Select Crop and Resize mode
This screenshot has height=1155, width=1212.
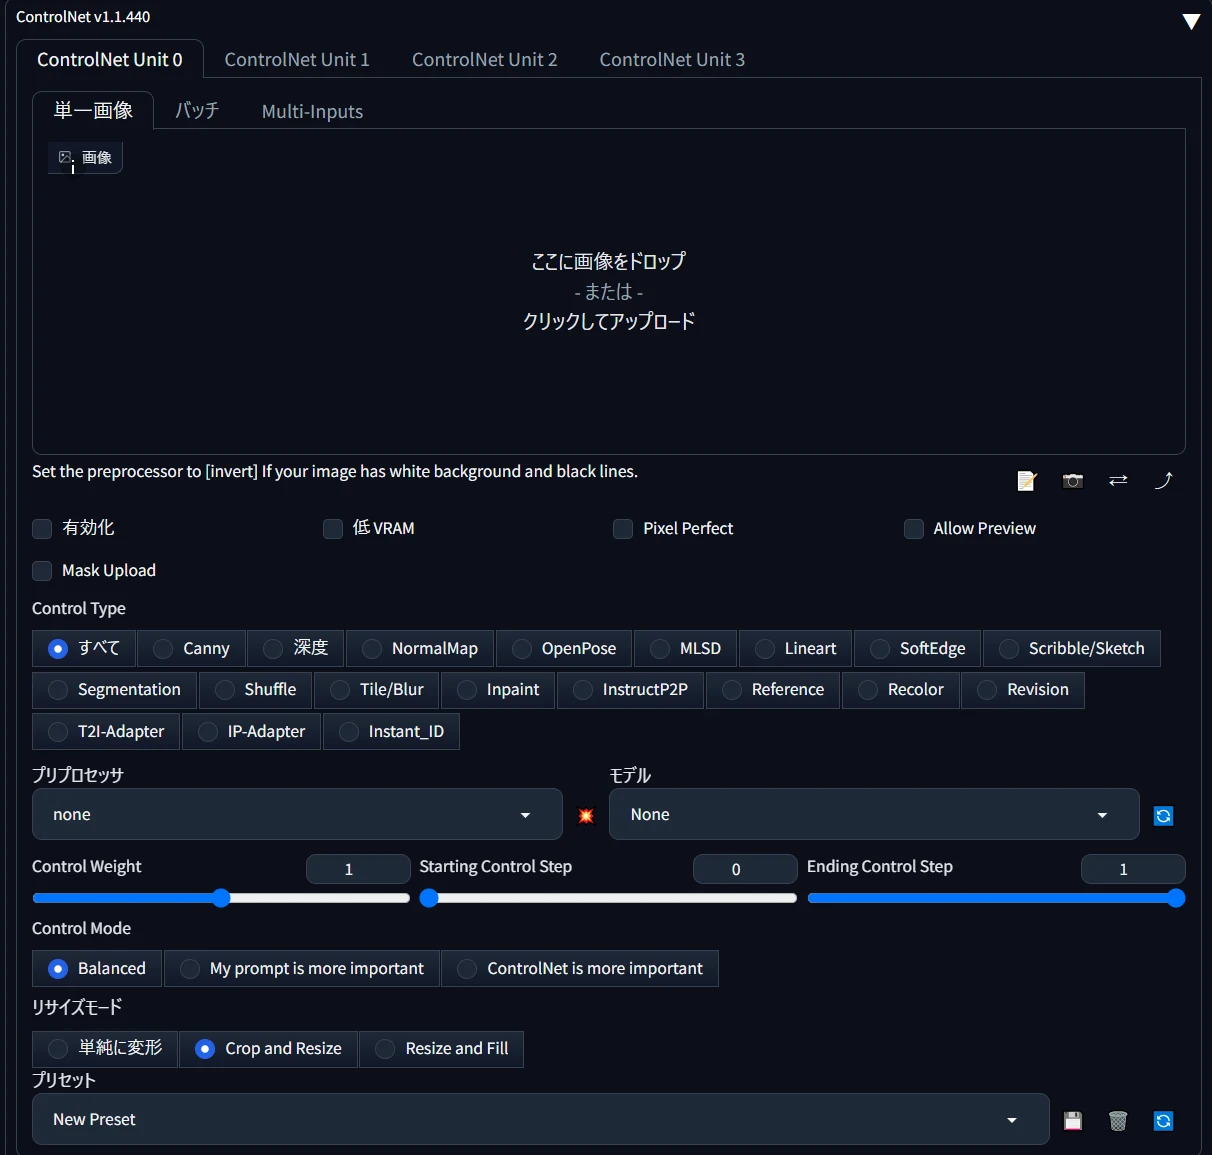coord(269,1048)
